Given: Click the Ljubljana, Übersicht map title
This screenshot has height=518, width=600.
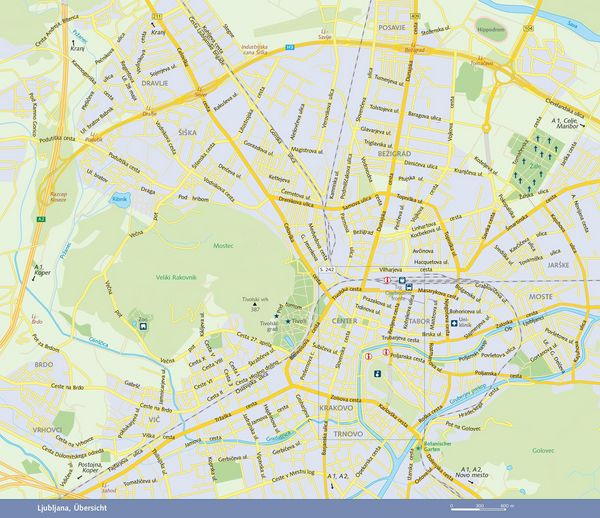Looking at the screenshot, I should 72,508.
